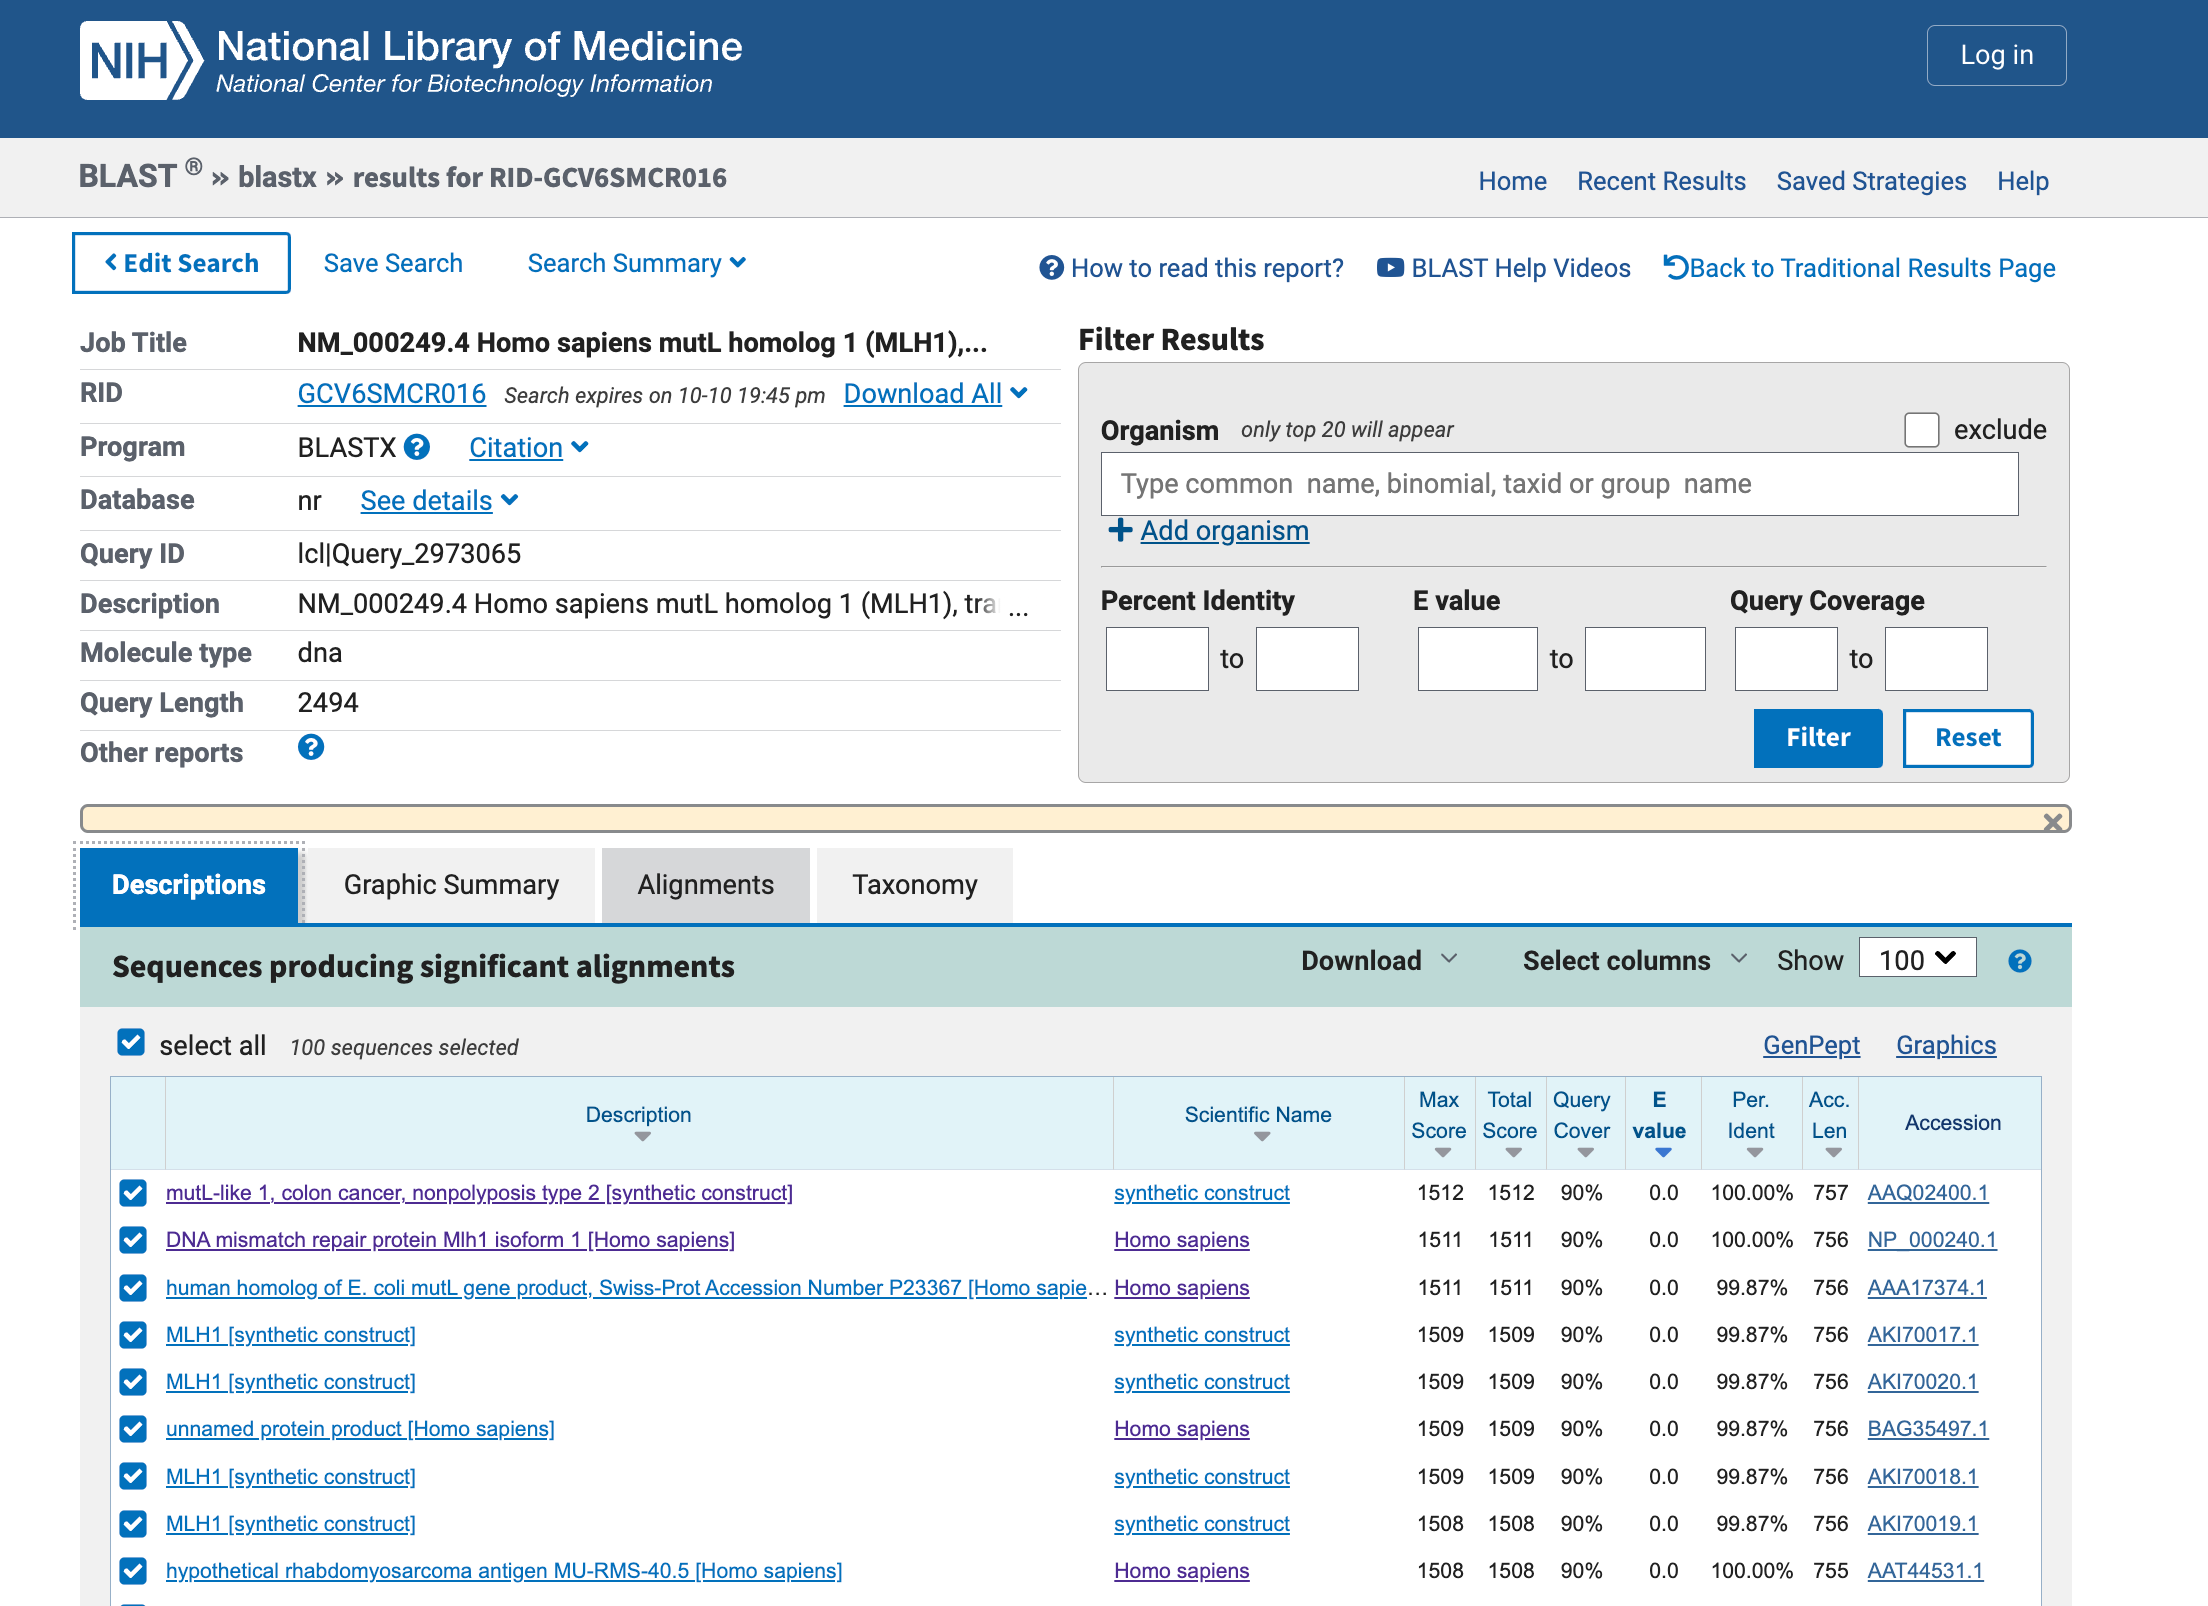Sort by Scientific Name column arrow
2208x1606 pixels.
click(1262, 1137)
